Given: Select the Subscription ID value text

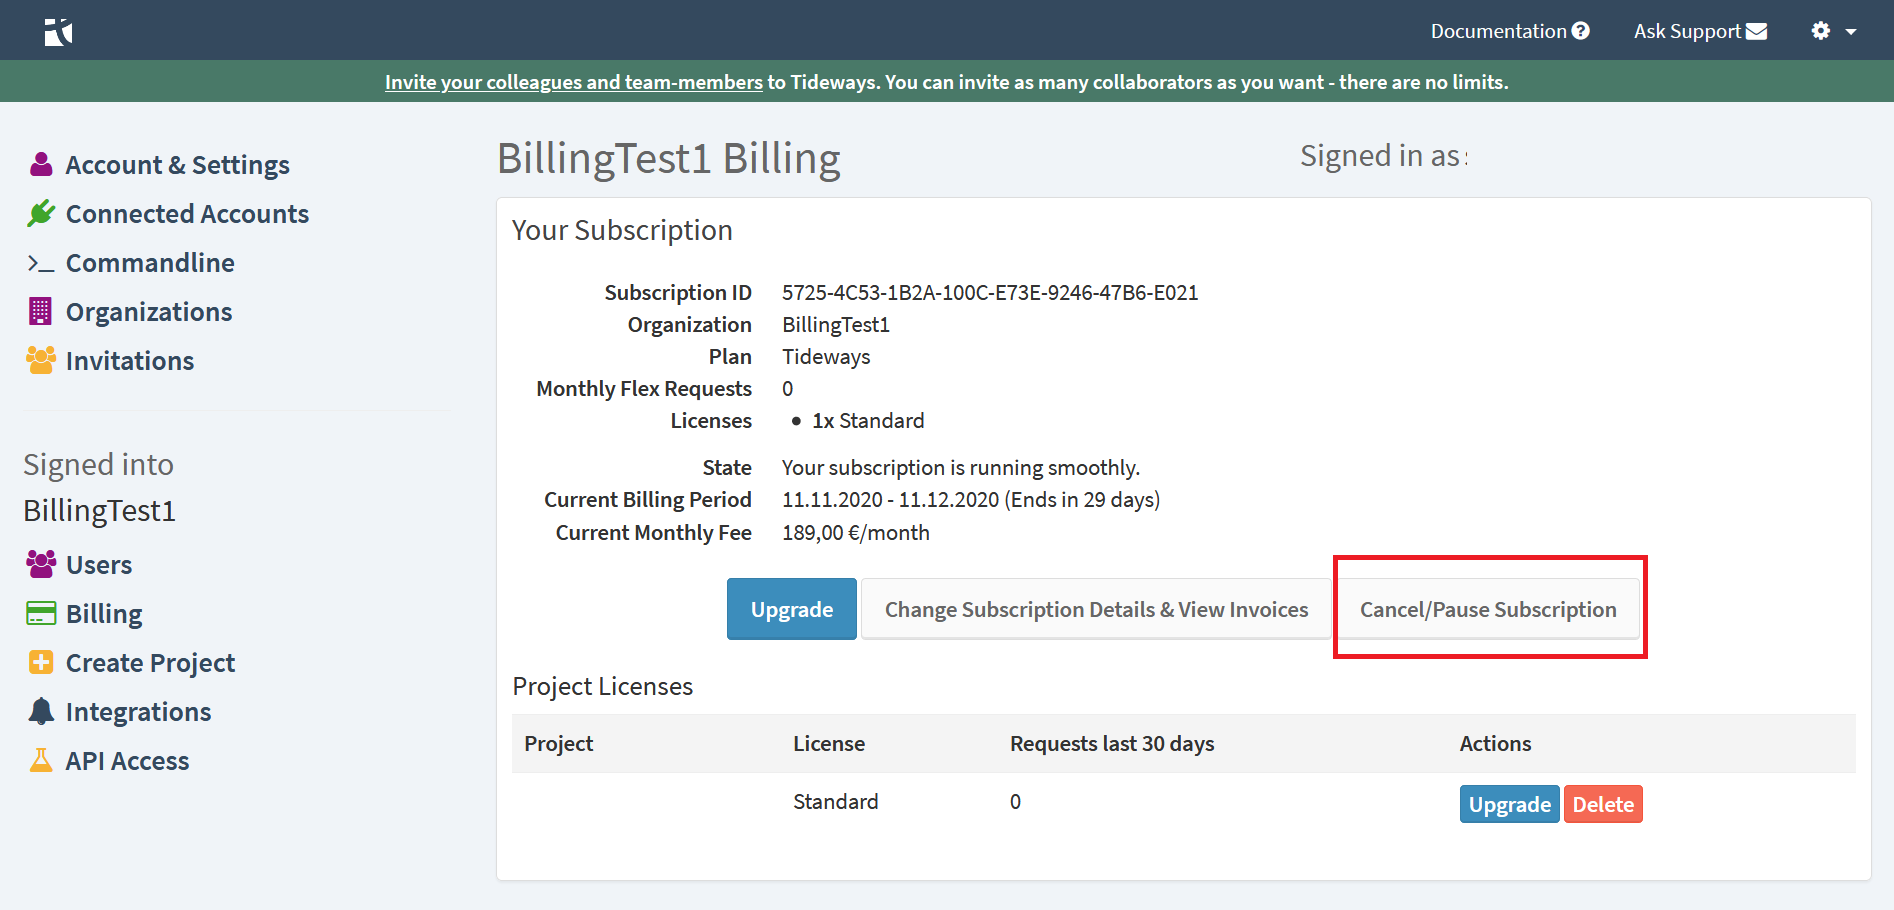Looking at the screenshot, I should click(x=990, y=292).
